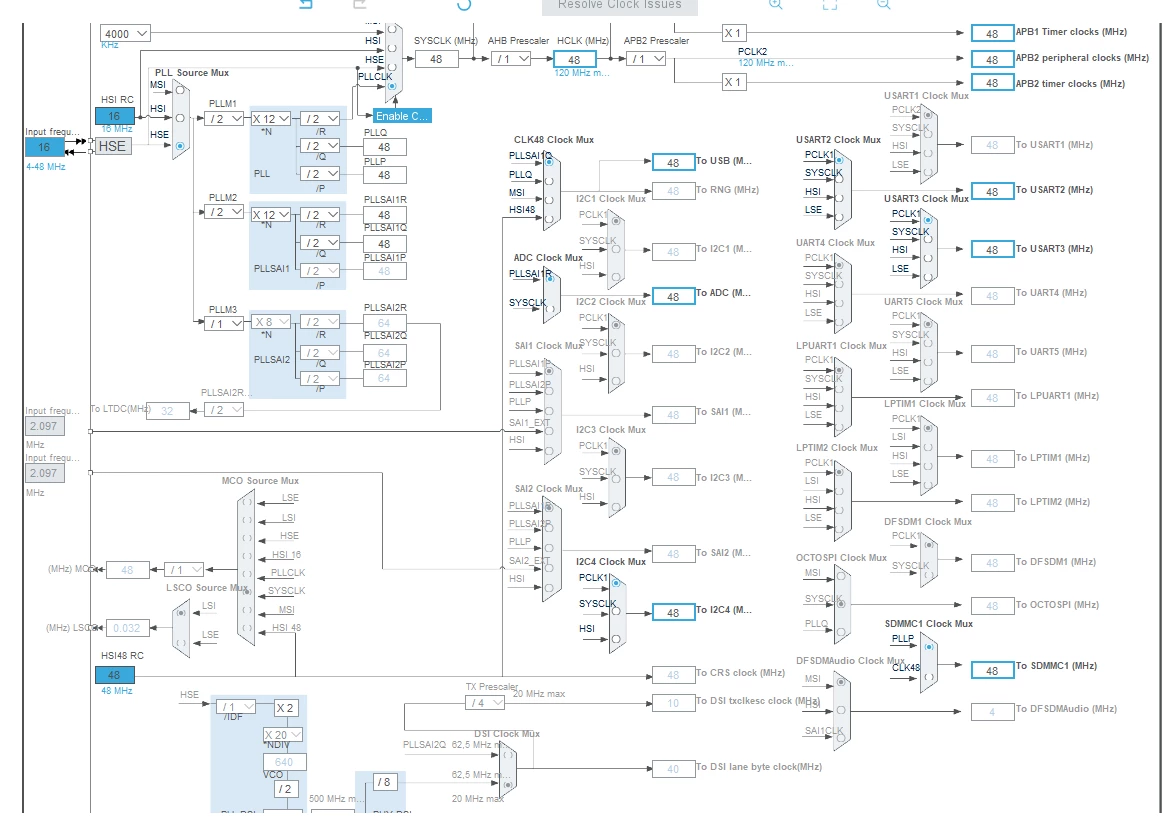Click the HSE input frequency field 16
Image resolution: width=1168 pixels, height=821 pixels.
point(45,148)
